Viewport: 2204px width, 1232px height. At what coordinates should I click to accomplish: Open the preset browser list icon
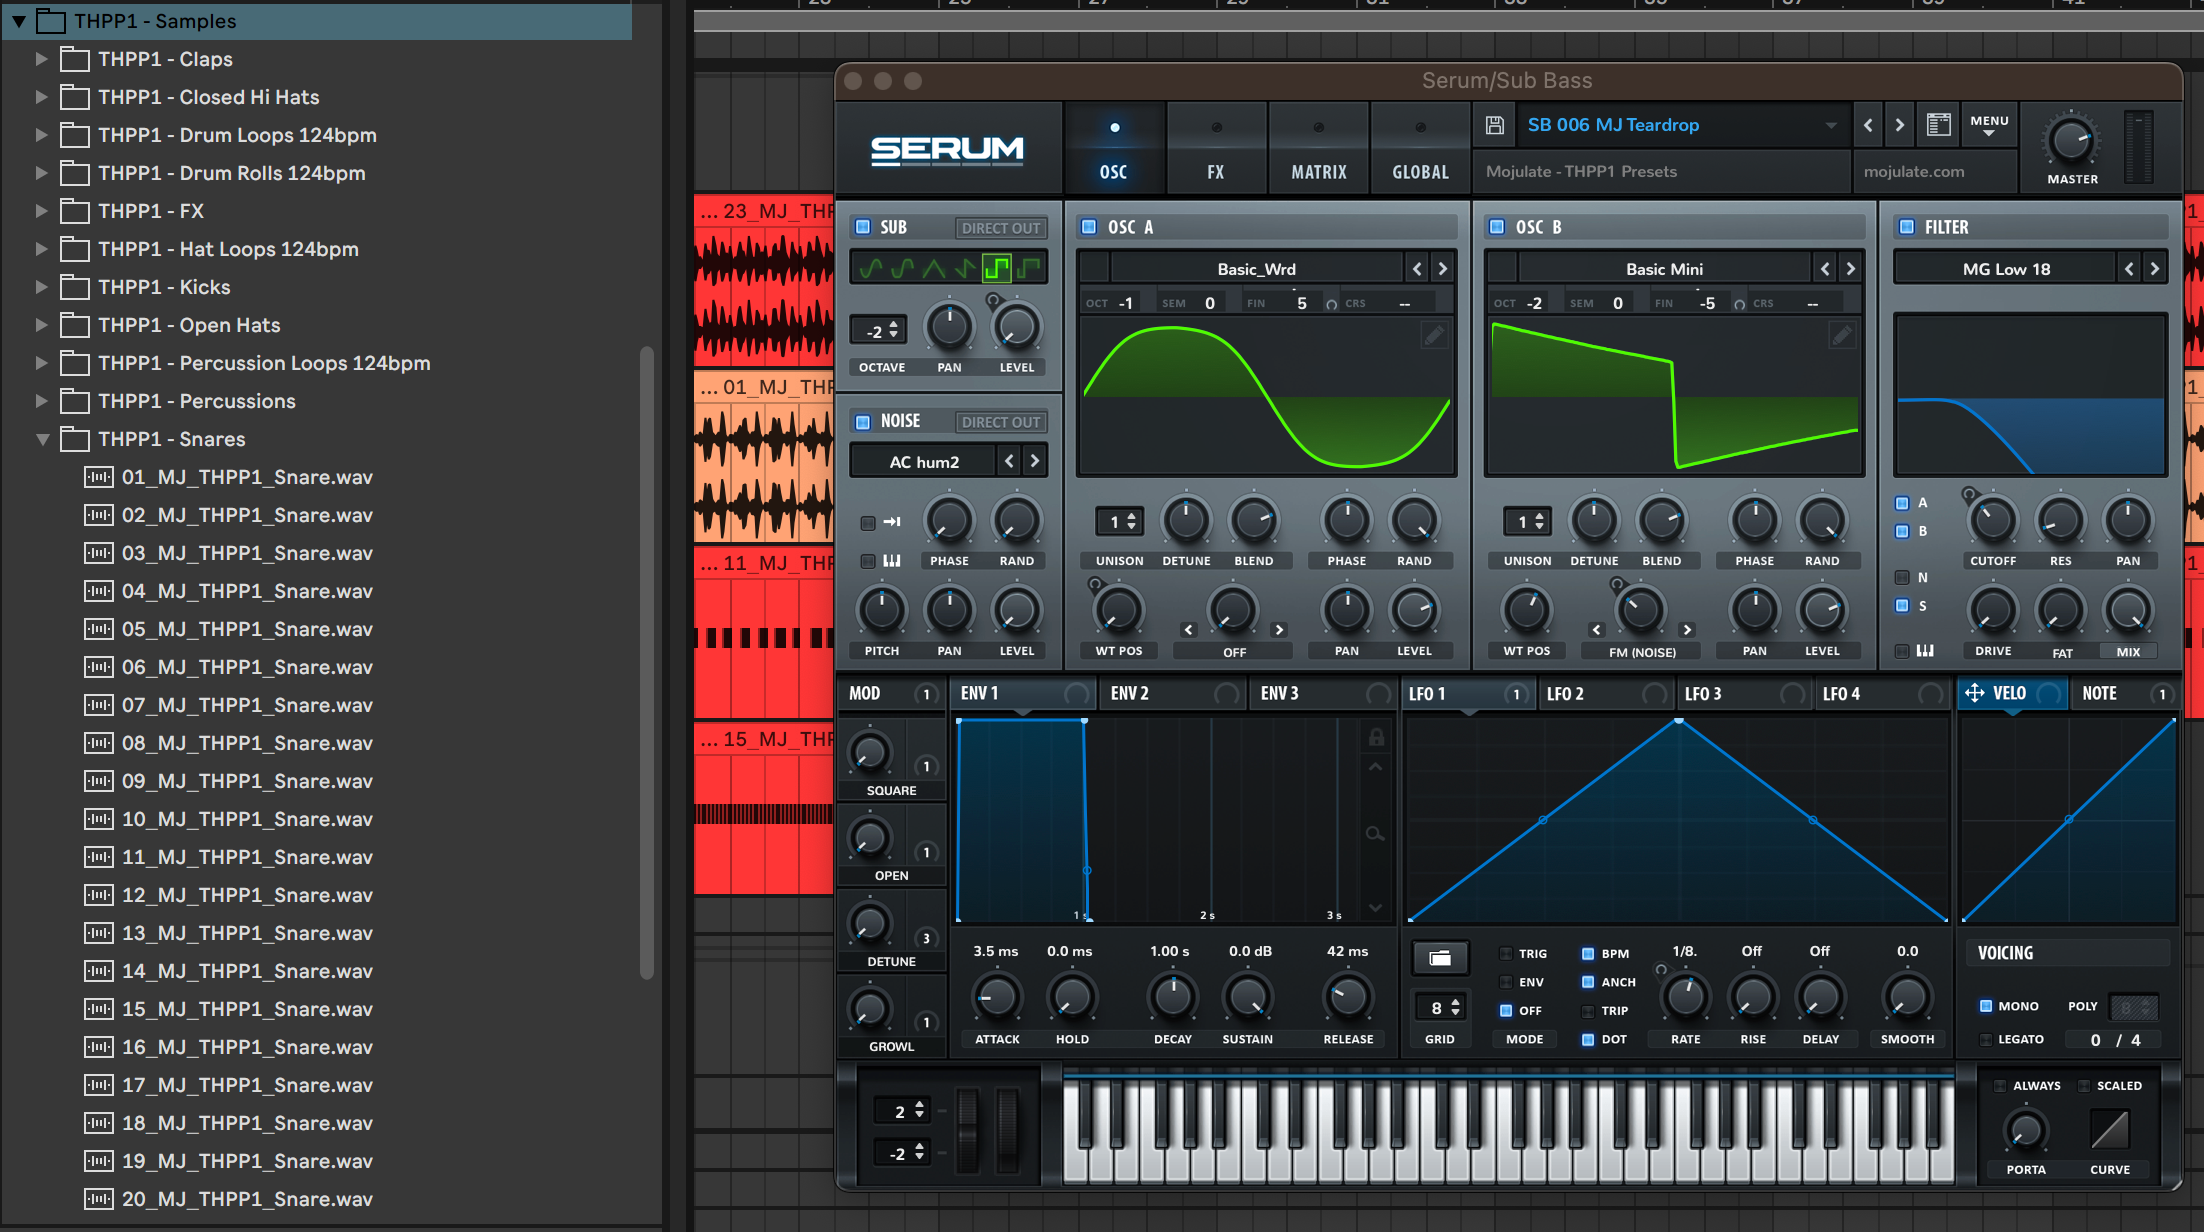coord(1938,125)
